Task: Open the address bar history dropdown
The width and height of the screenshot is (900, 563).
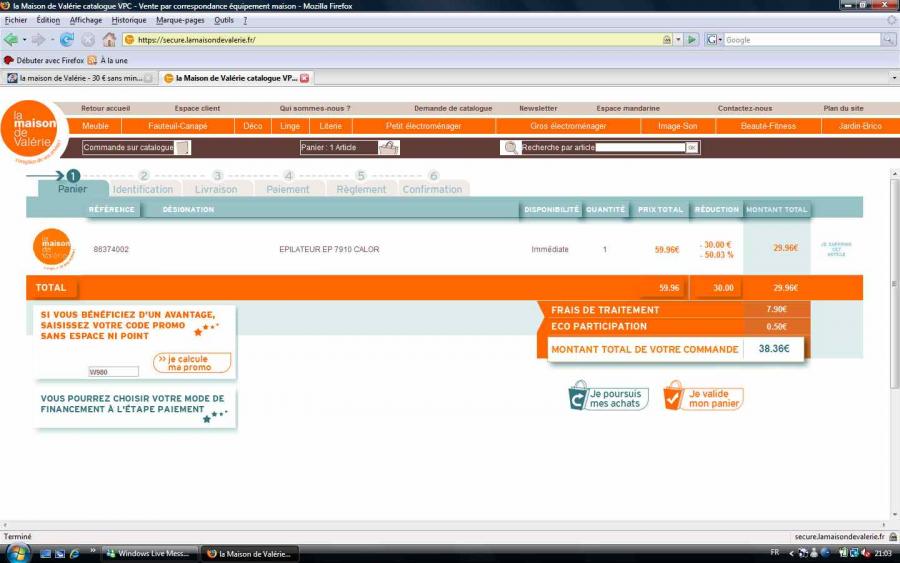Action: click(678, 40)
